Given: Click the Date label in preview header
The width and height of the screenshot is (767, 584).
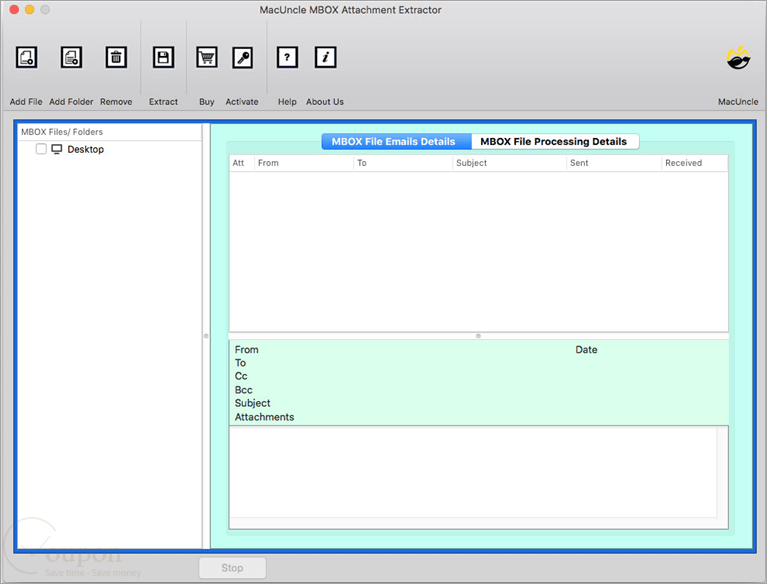Looking at the screenshot, I should 586,350.
